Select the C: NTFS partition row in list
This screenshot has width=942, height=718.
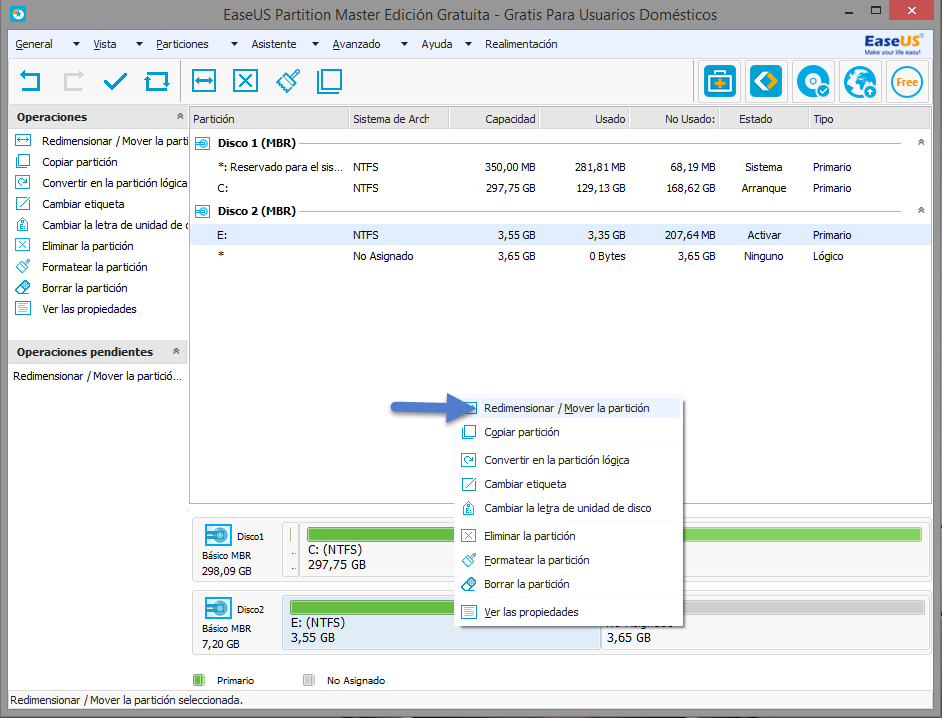point(560,188)
